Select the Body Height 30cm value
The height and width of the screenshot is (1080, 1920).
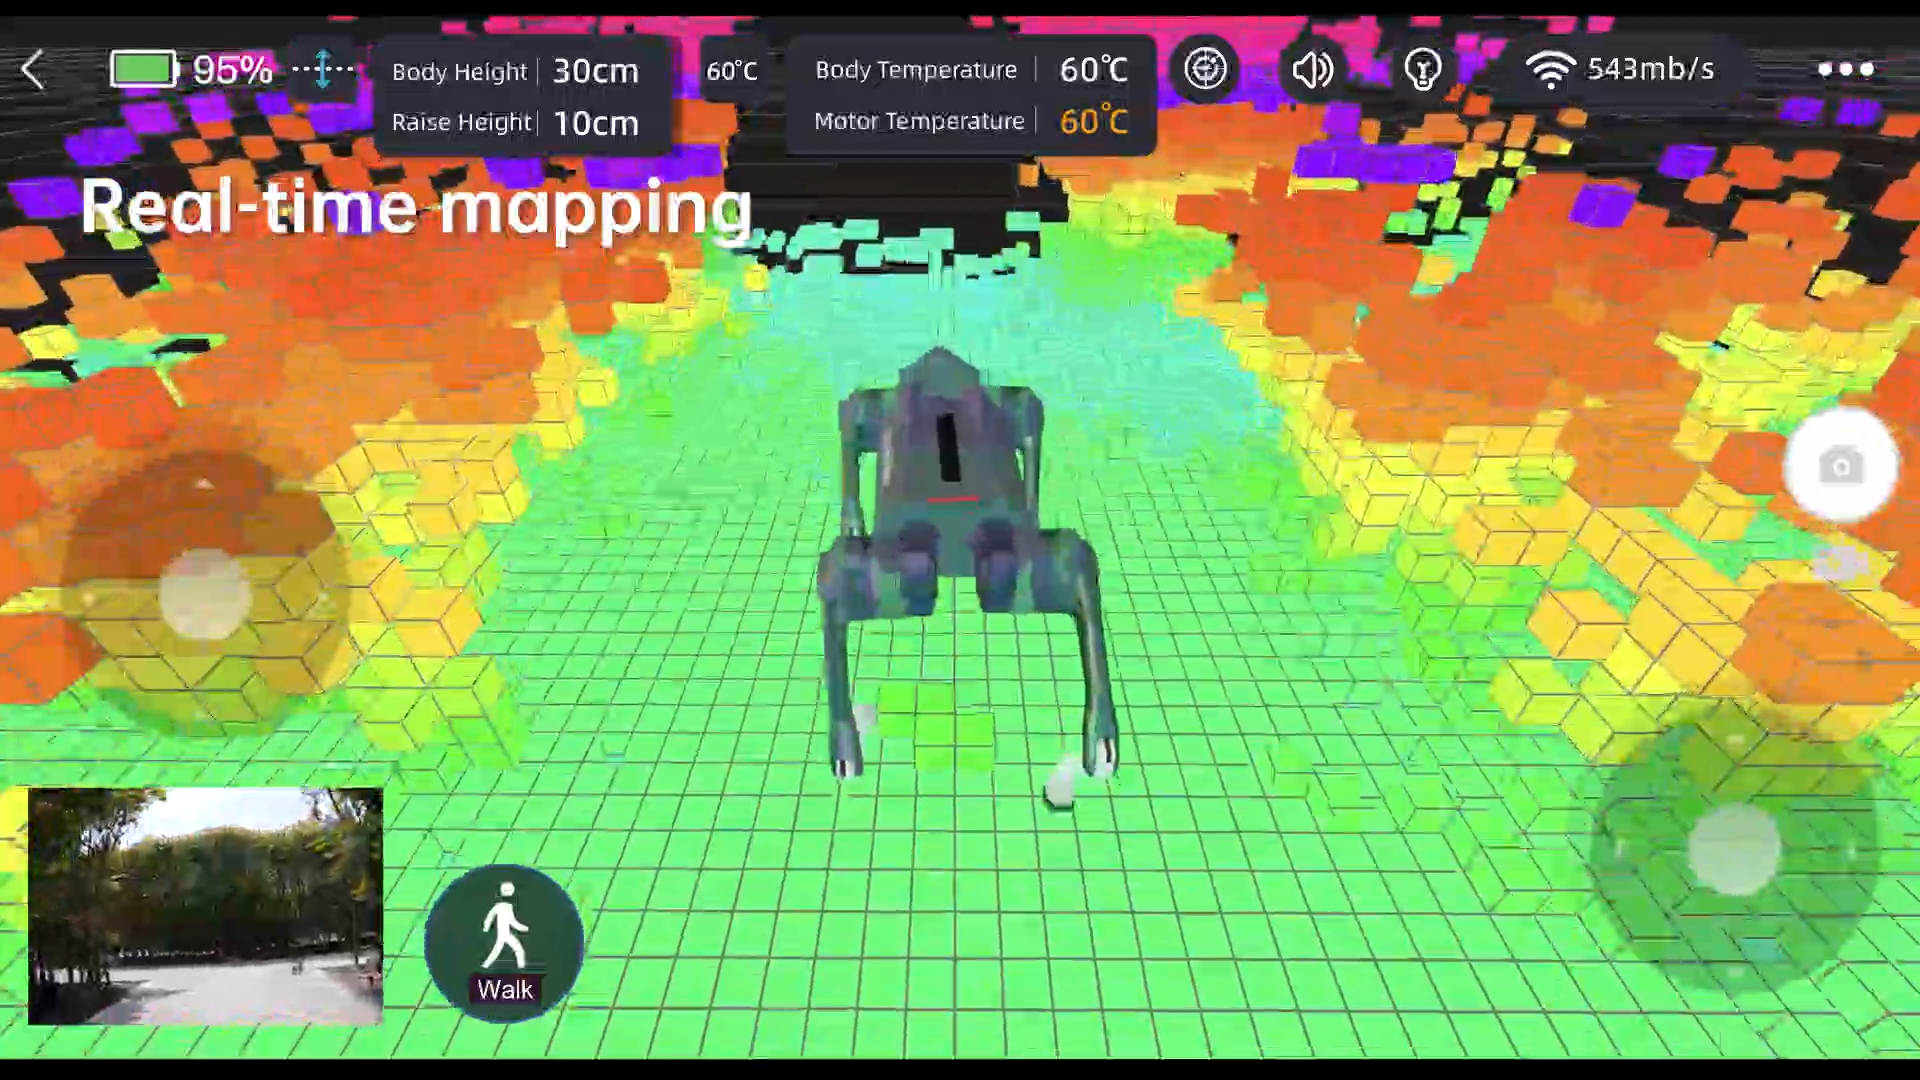coord(596,71)
